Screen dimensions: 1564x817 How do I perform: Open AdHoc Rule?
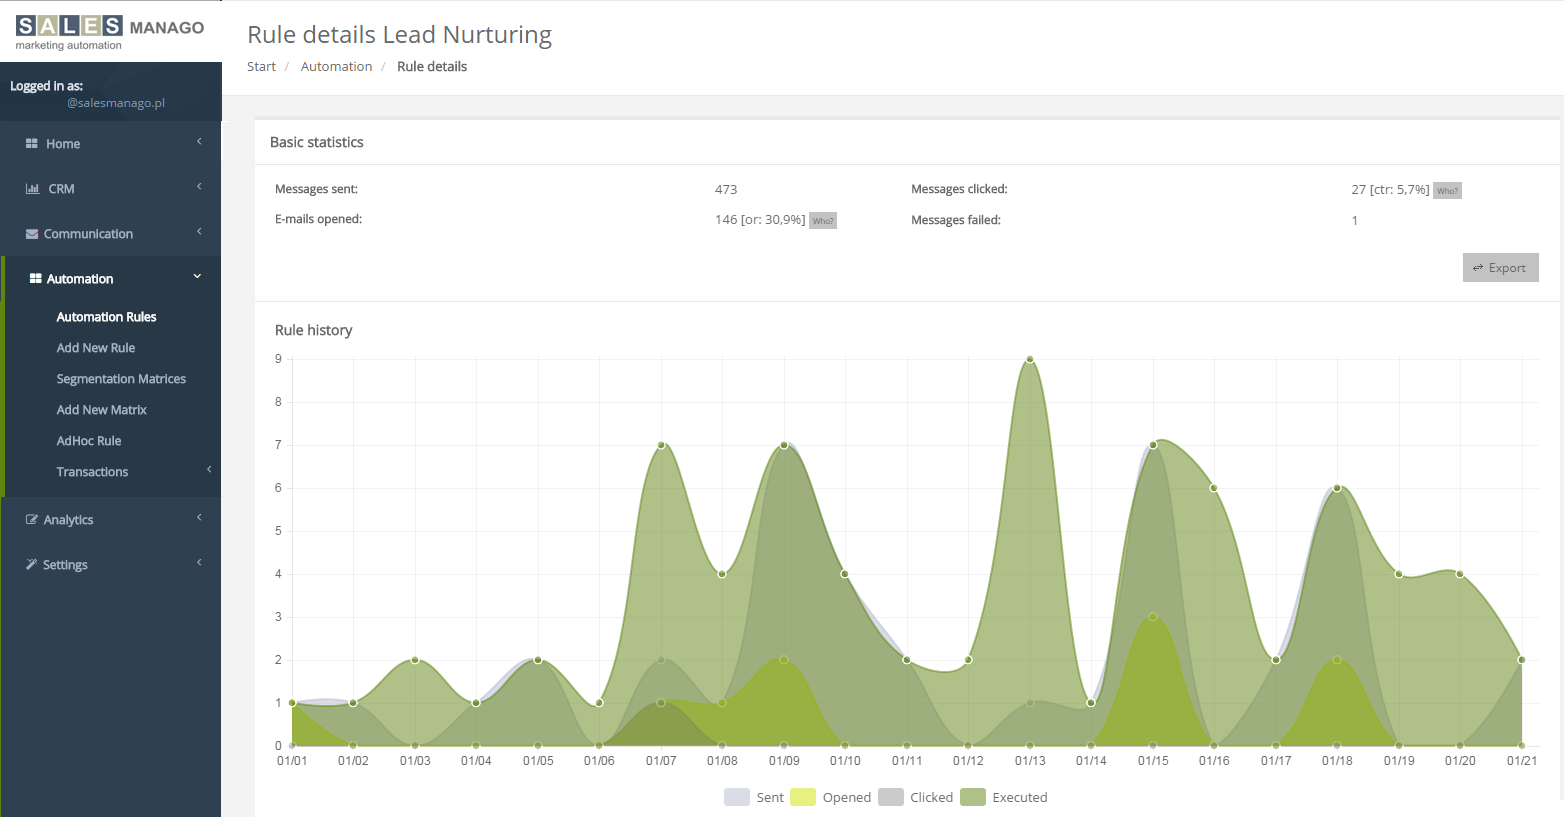(x=89, y=441)
